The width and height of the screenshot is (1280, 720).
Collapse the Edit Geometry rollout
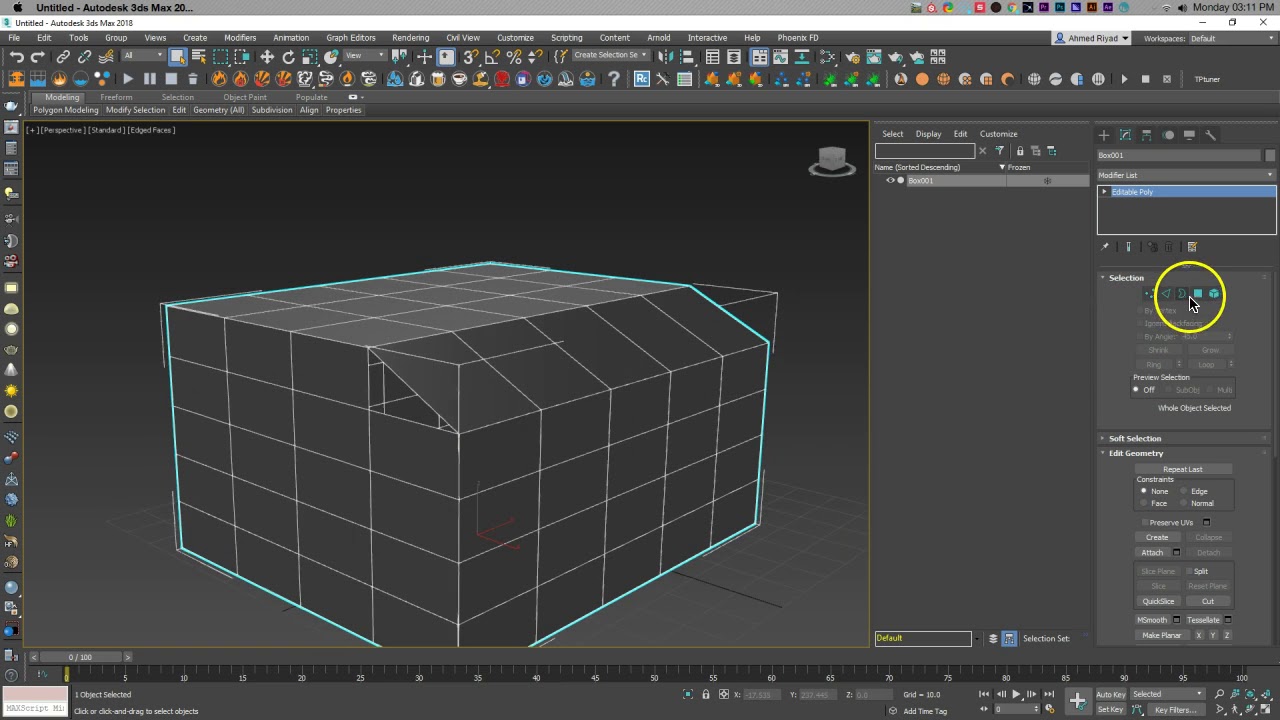click(x=1136, y=453)
